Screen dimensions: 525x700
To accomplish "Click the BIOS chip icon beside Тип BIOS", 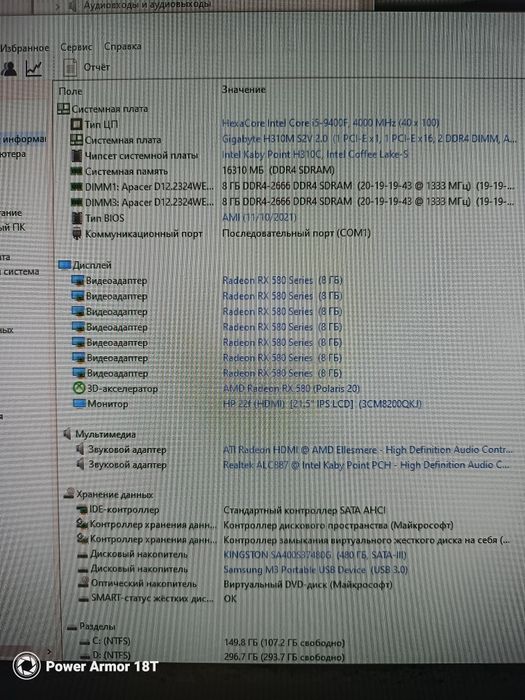I will coord(77,218).
